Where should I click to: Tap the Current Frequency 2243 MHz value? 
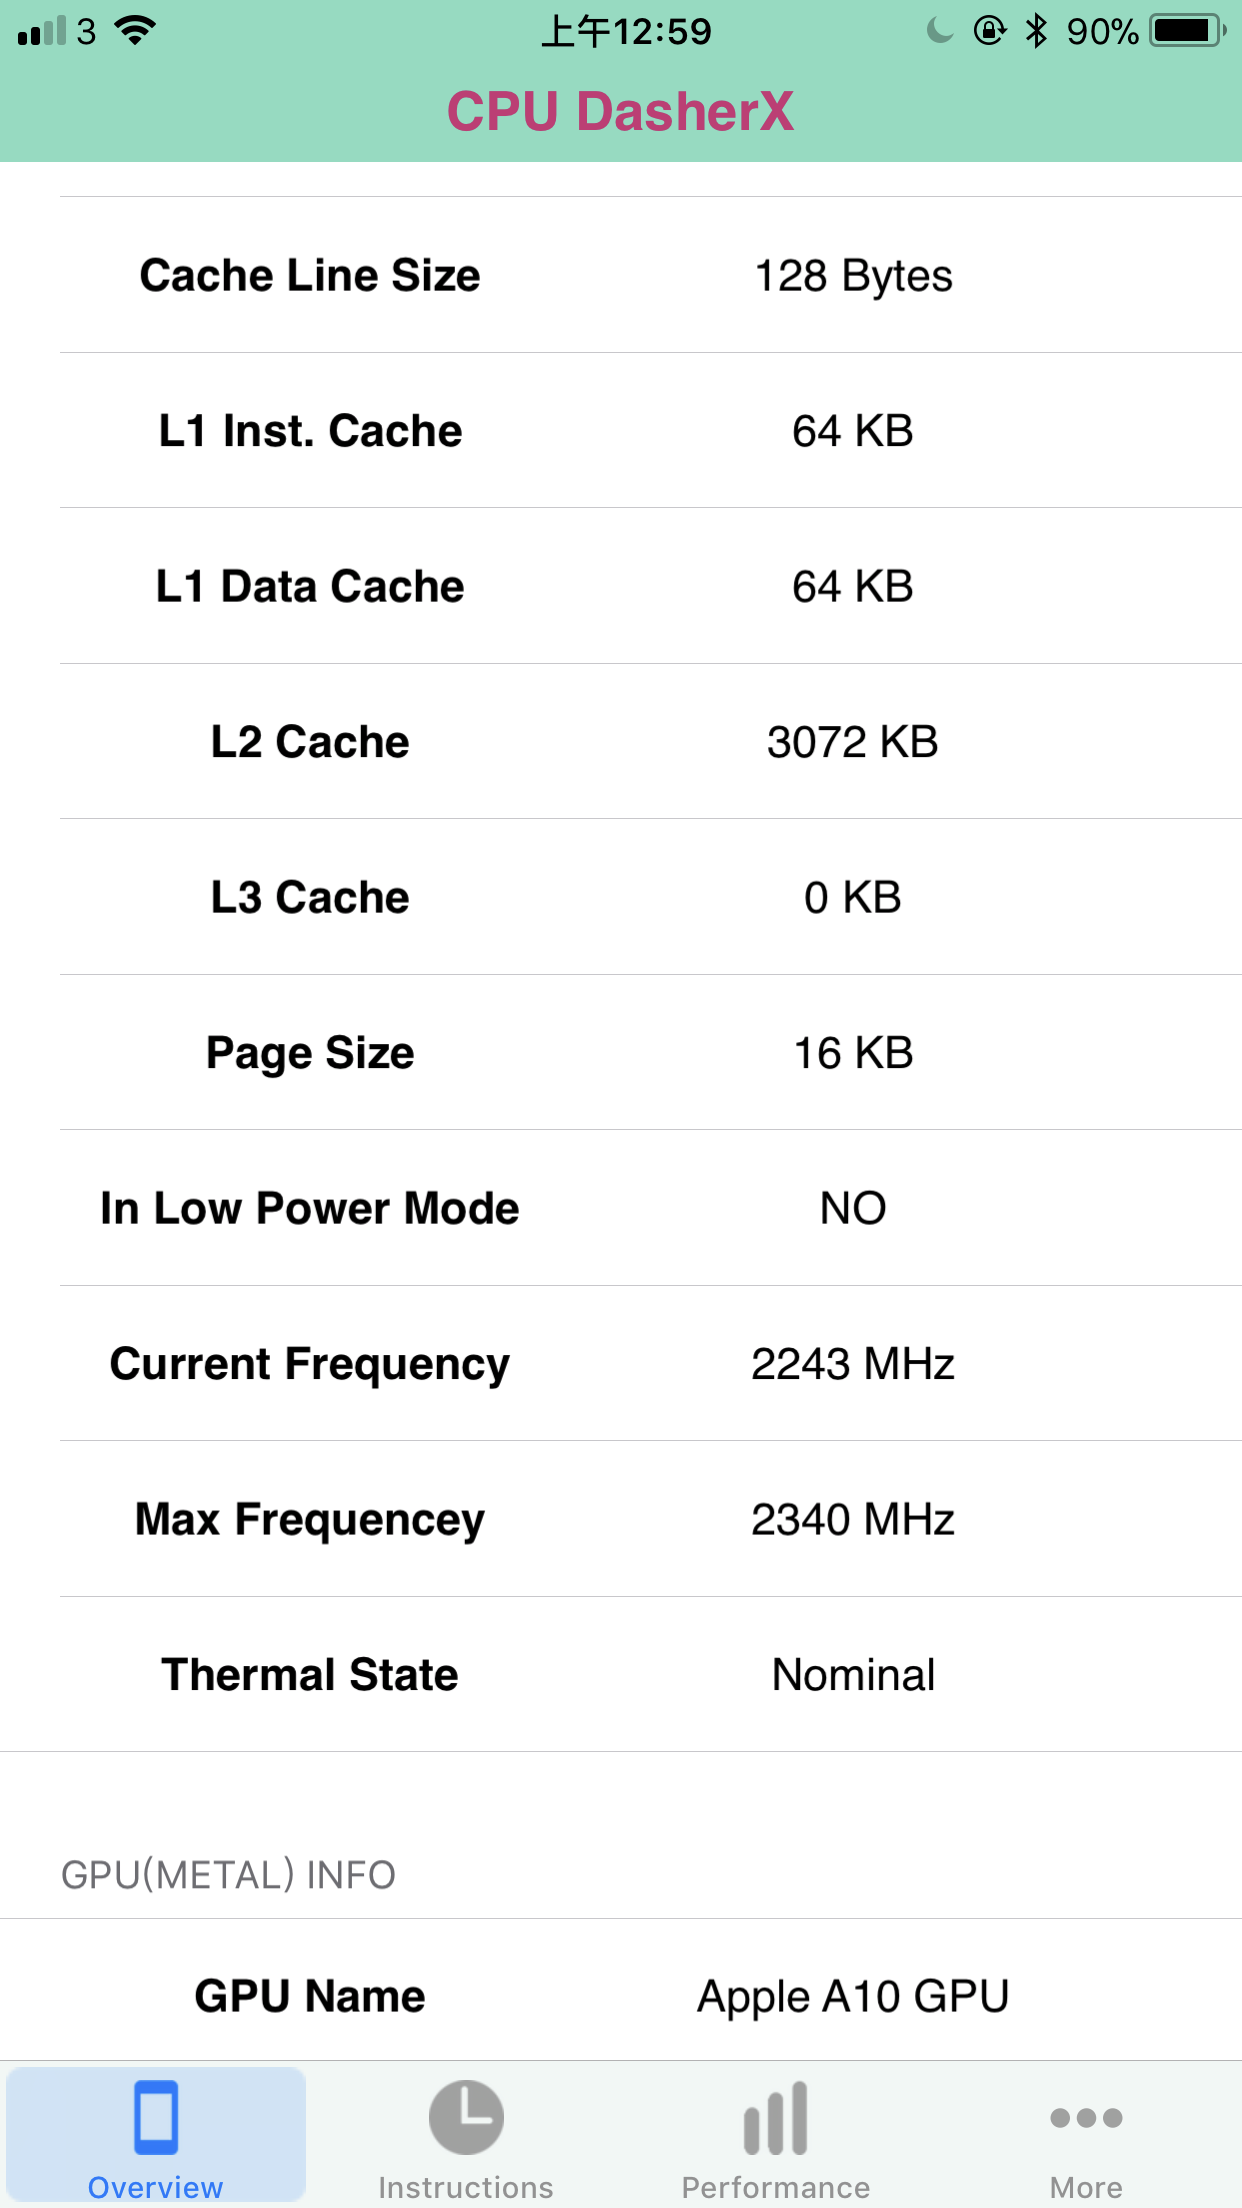tap(853, 1364)
